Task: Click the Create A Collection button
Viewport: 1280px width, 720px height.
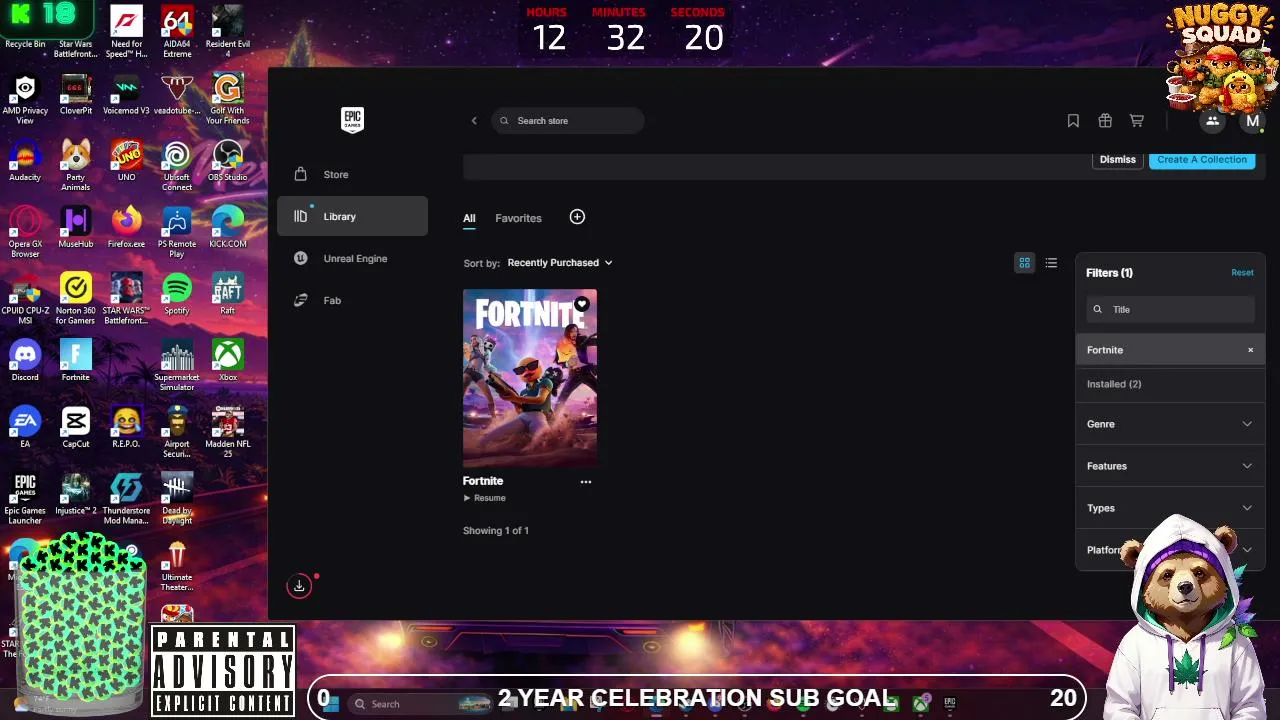Action: [x=1202, y=160]
